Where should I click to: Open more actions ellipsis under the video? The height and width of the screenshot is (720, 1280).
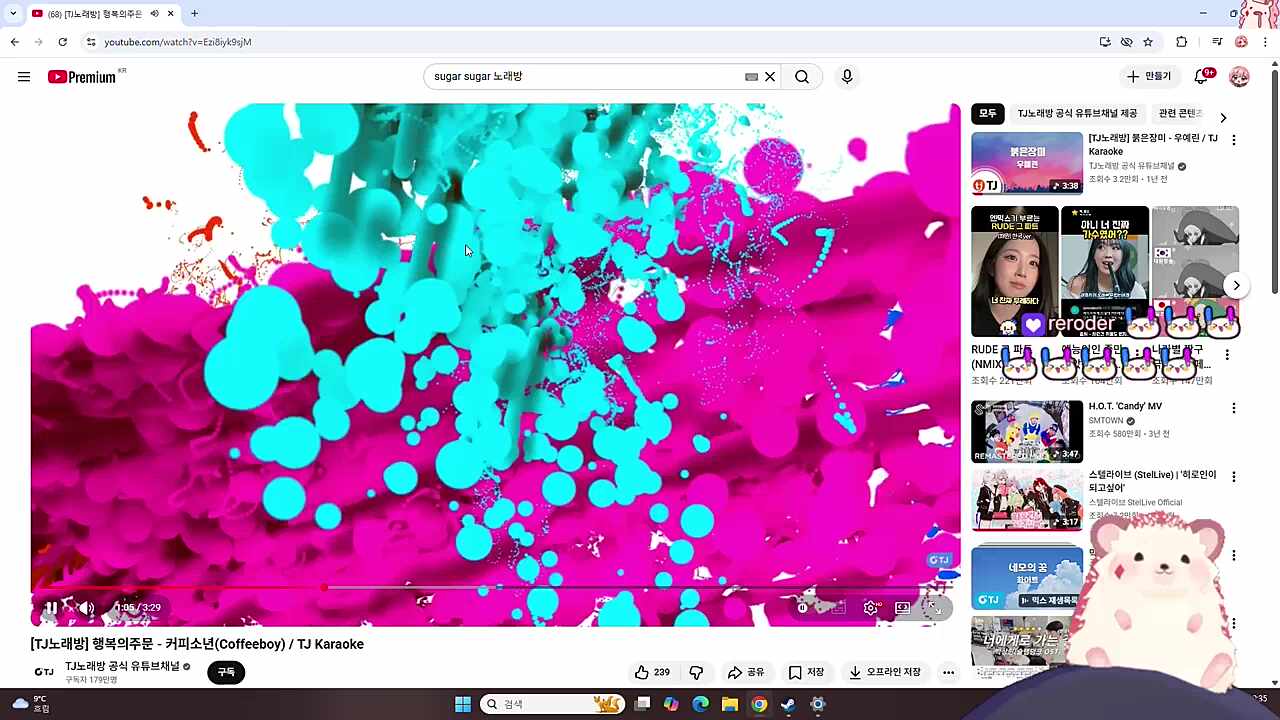point(948,672)
